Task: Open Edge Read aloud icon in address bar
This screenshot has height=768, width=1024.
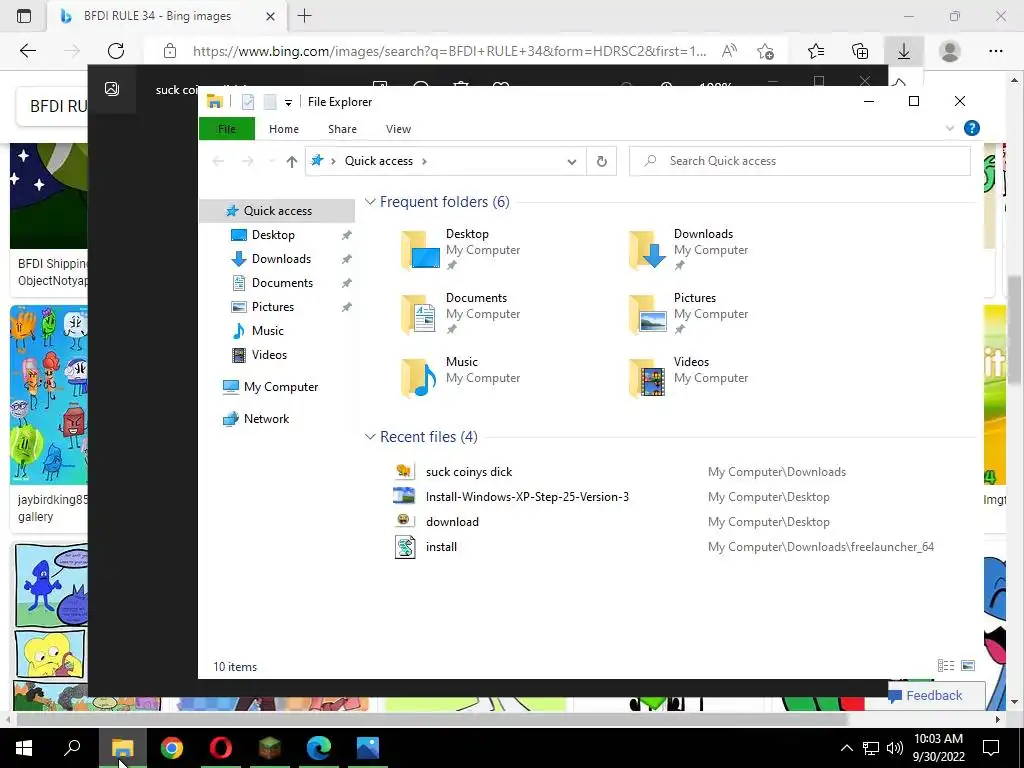Action: (x=729, y=51)
